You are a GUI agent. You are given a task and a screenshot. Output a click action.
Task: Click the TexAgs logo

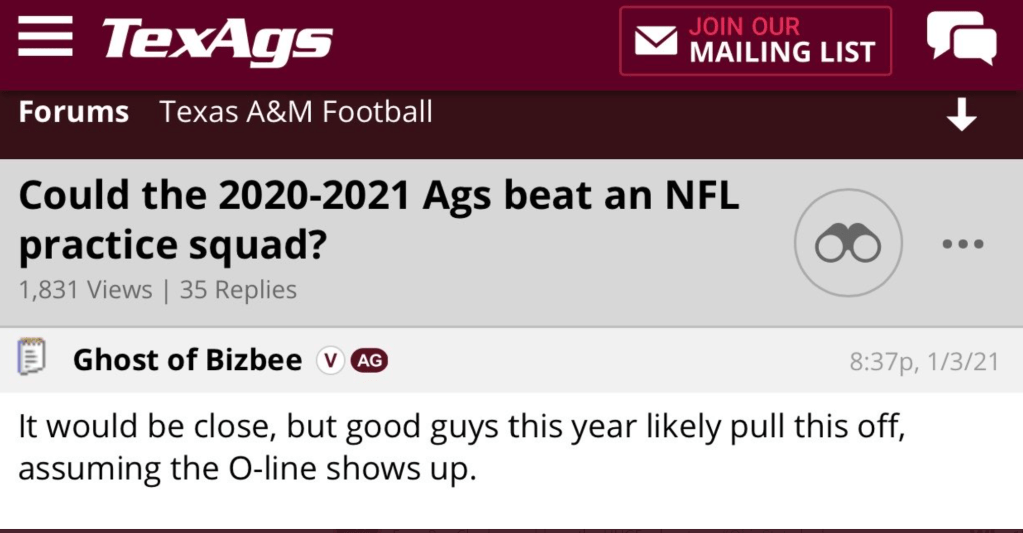pos(217,41)
